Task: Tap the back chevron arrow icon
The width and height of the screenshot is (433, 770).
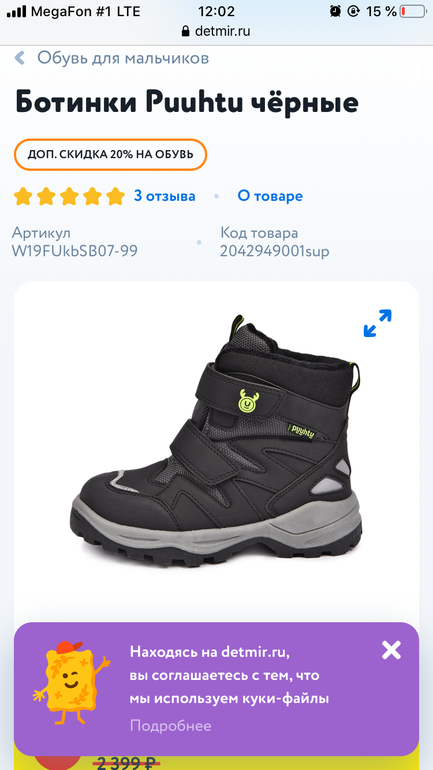Action: [20, 58]
